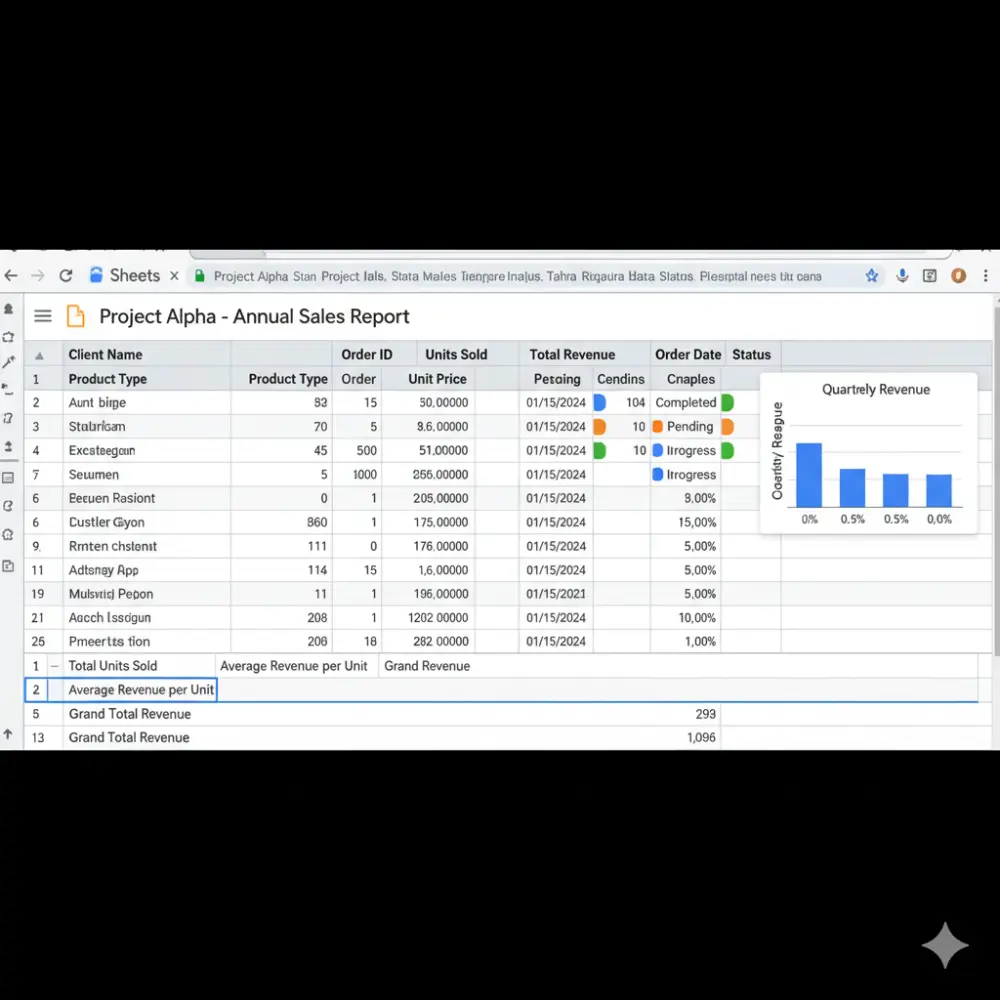
Task: Click the sort triangle in the header corner
Action: point(40,354)
